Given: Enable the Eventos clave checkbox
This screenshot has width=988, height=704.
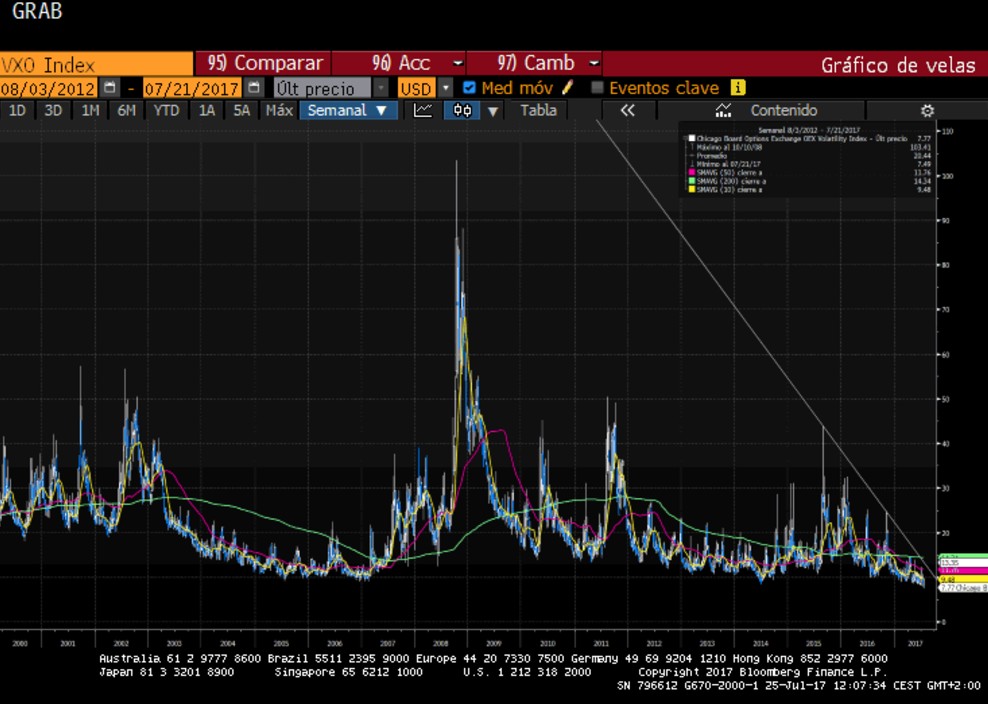Looking at the screenshot, I should pyautogui.click(x=598, y=88).
